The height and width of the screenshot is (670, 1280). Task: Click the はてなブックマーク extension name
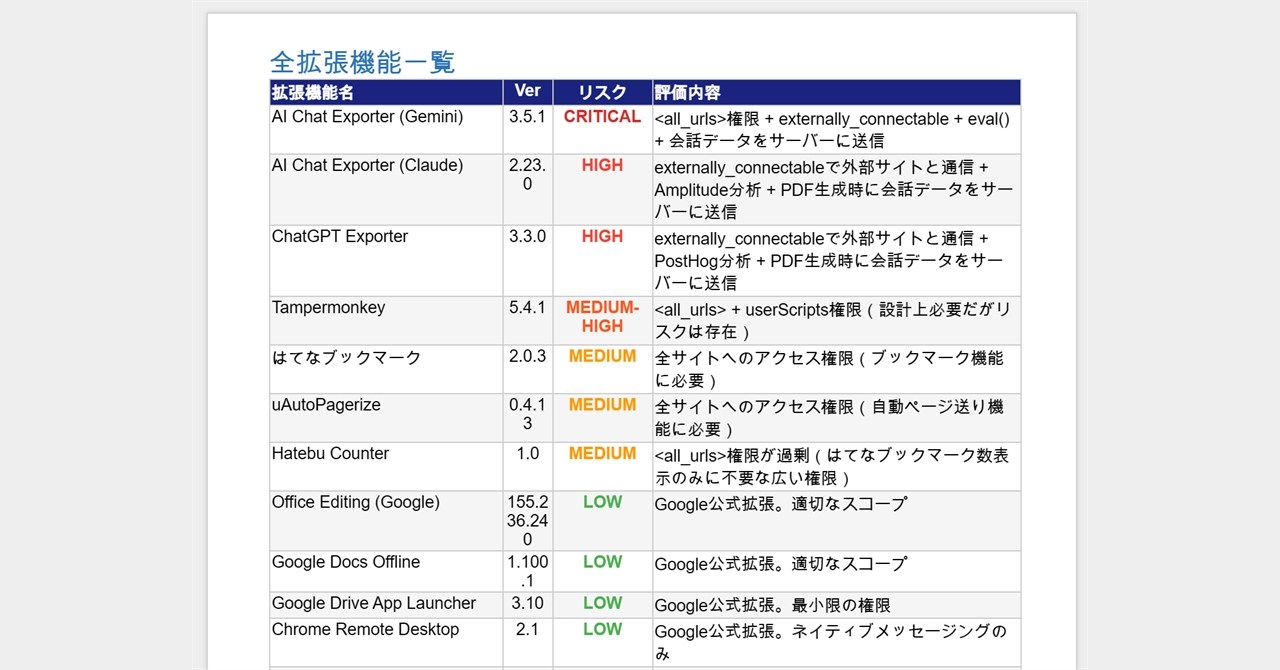pyautogui.click(x=346, y=357)
